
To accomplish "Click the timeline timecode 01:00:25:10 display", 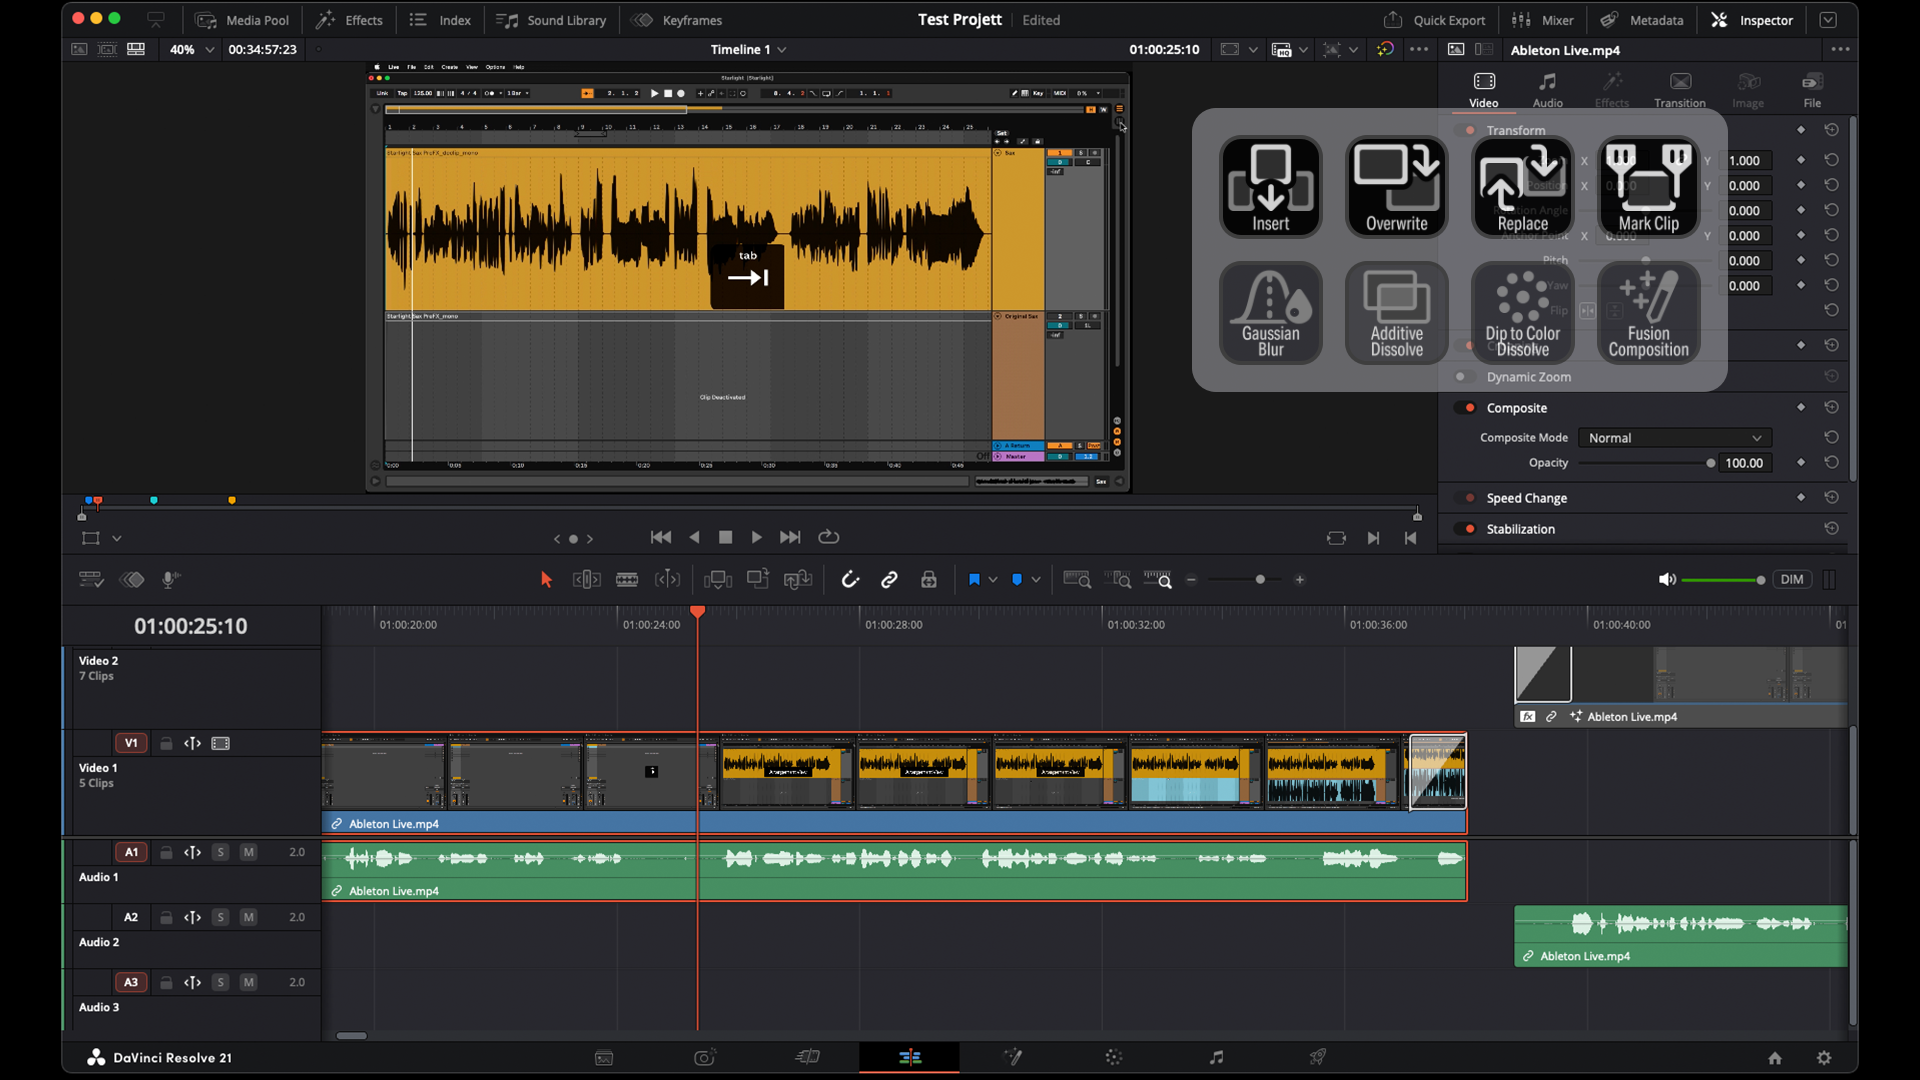I will (x=190, y=626).
